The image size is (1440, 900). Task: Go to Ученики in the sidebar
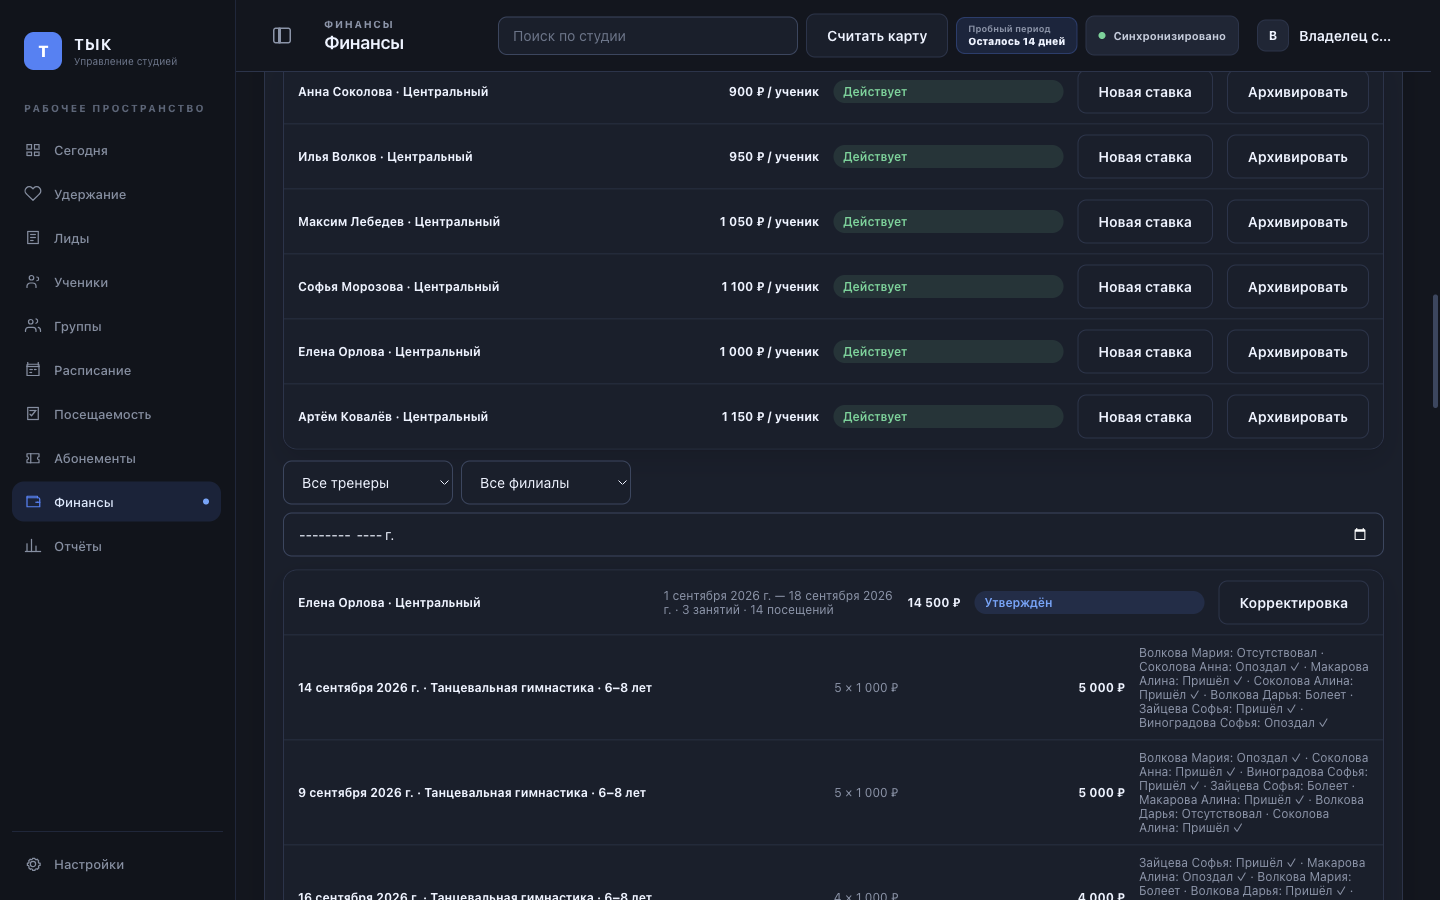(116, 282)
